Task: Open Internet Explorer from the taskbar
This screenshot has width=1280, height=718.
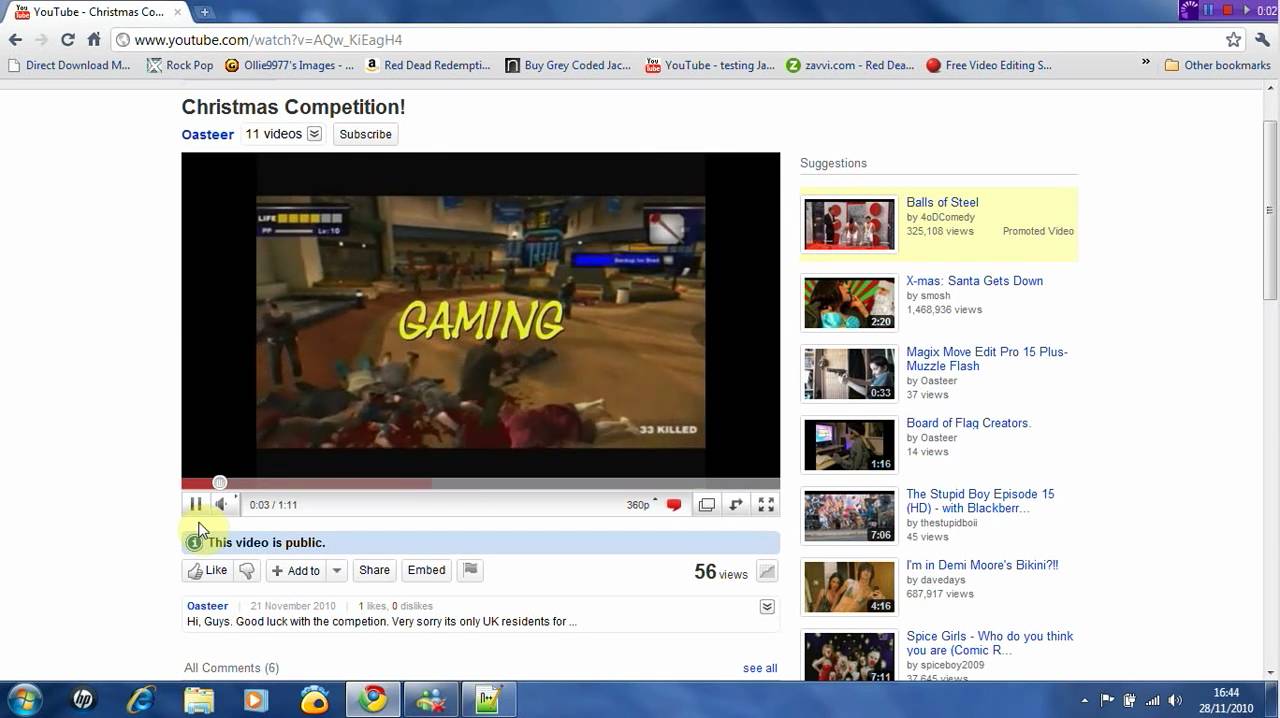Action: pos(141,700)
